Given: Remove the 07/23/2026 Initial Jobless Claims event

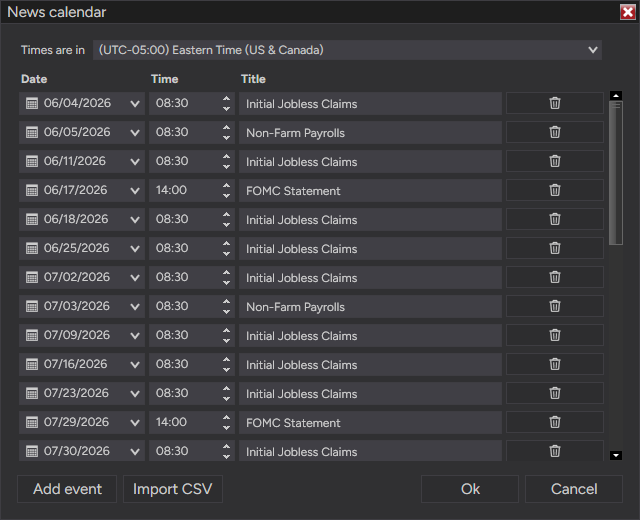Looking at the screenshot, I should tap(555, 393).
